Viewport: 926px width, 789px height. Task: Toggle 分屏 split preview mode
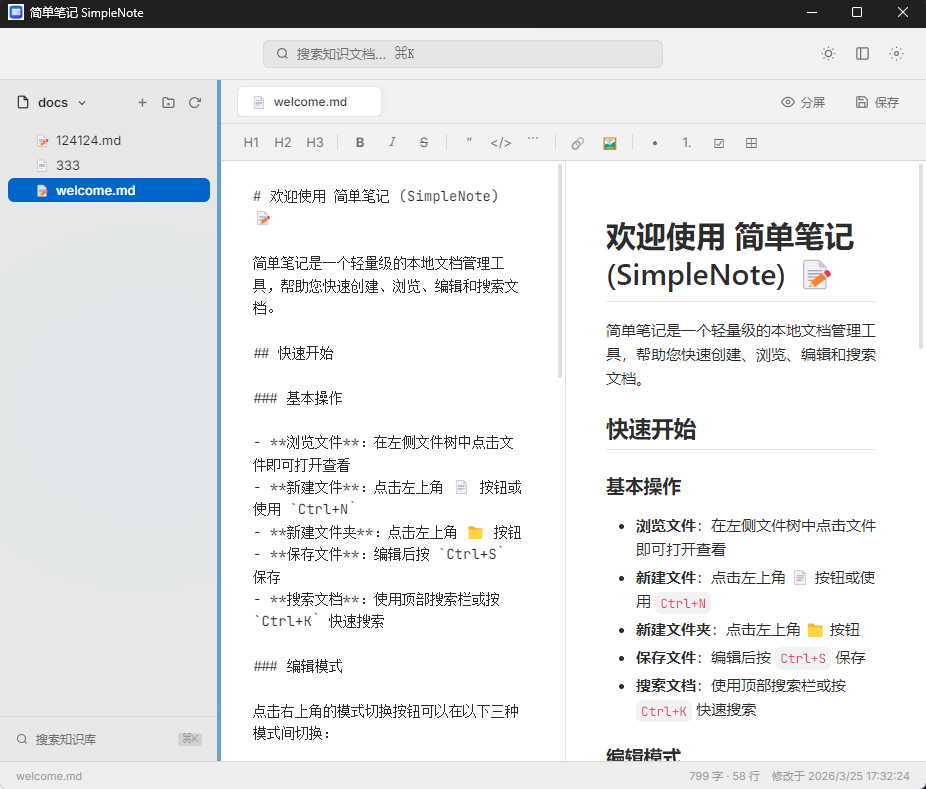click(x=803, y=102)
